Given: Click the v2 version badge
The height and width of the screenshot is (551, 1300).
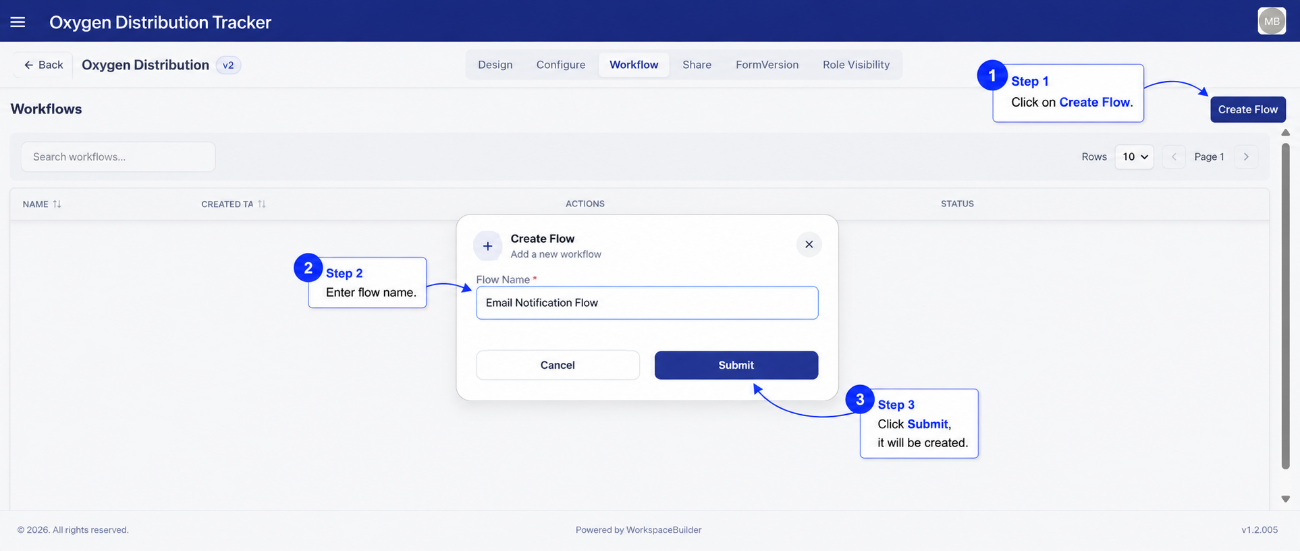Looking at the screenshot, I should pos(228,65).
